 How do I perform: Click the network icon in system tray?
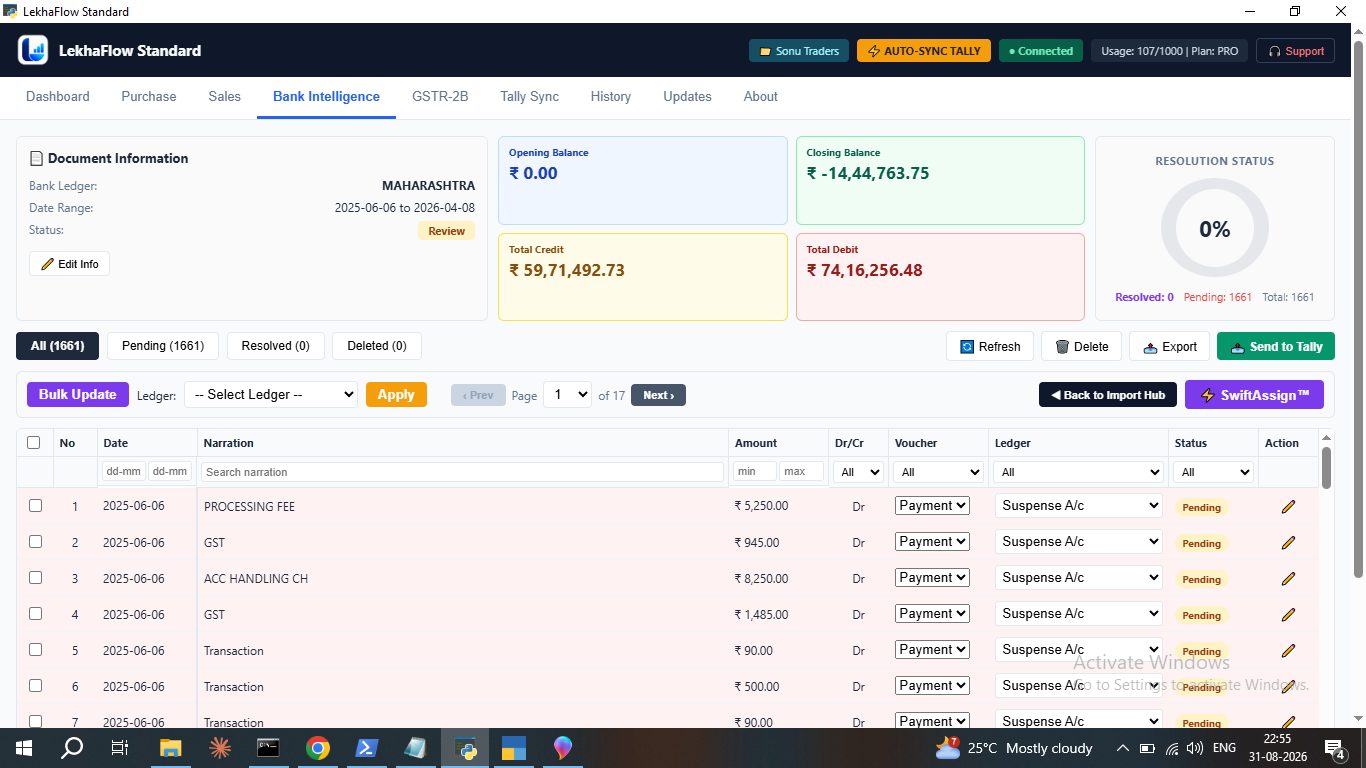(x=1171, y=748)
